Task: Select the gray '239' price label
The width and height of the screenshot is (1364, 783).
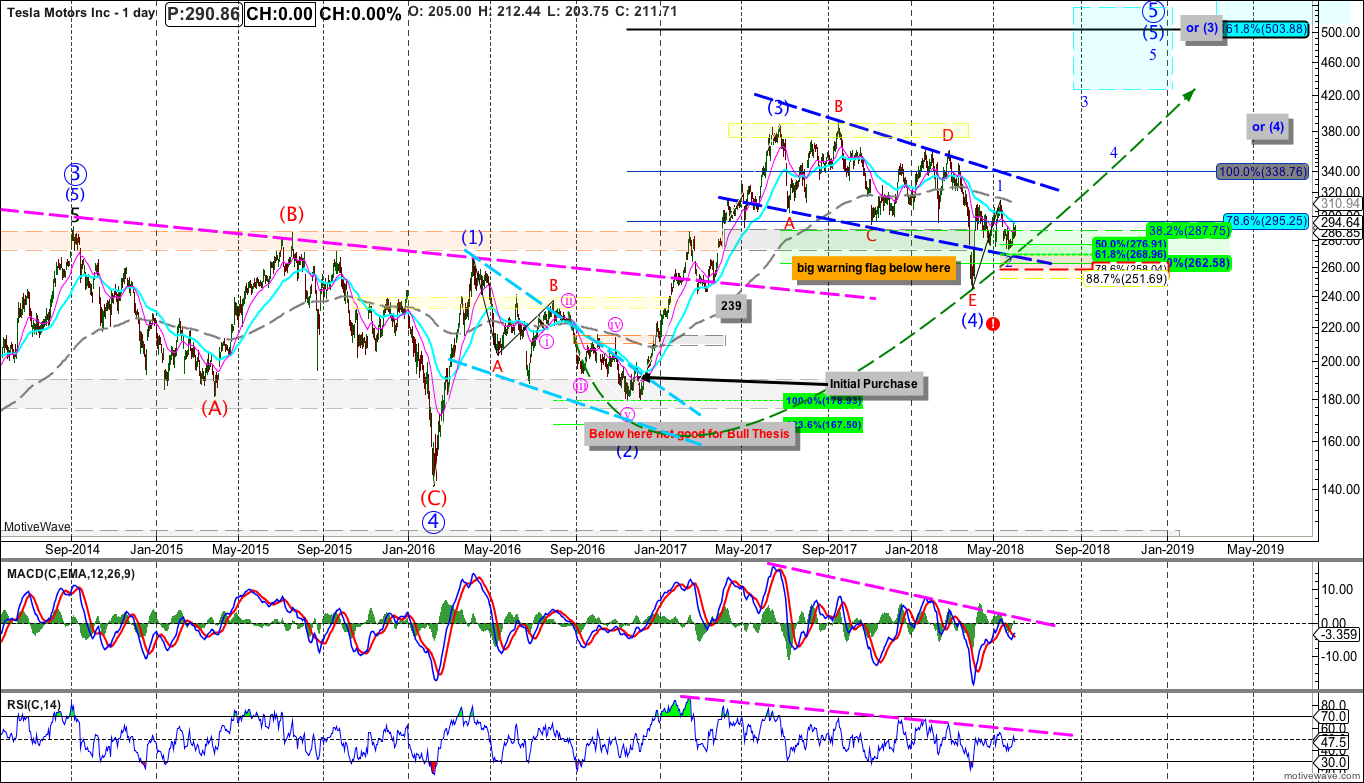Action: click(x=733, y=309)
